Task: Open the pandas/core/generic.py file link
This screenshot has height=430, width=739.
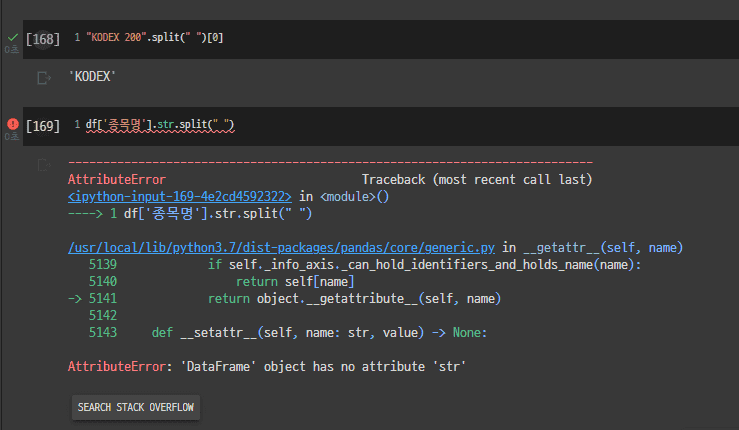Action: (x=281, y=248)
